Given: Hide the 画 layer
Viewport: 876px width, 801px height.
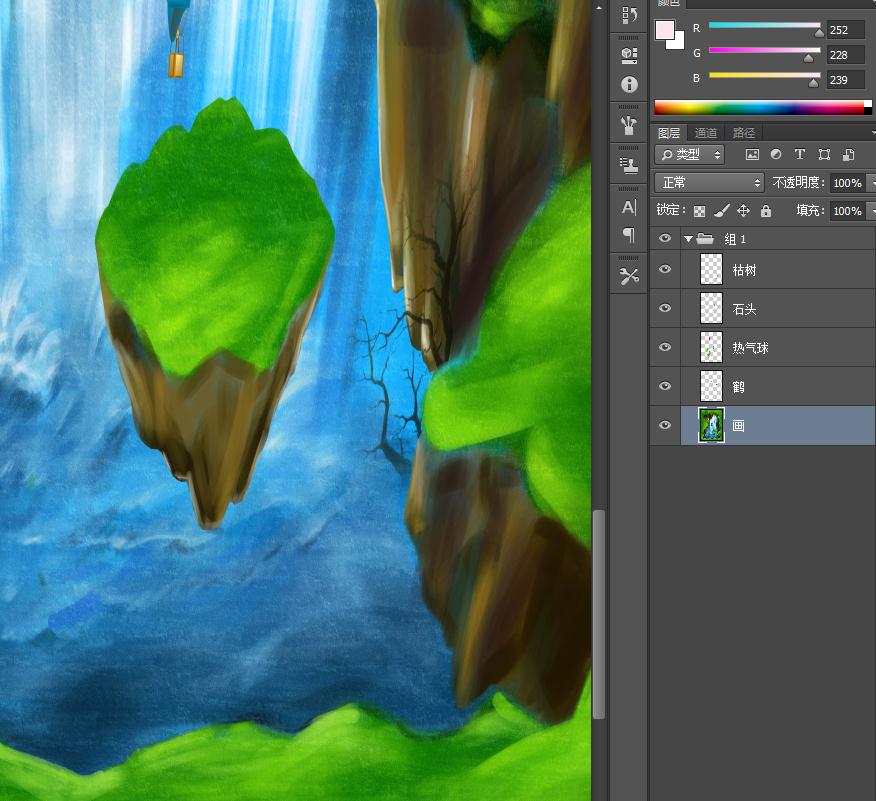Looking at the screenshot, I should [x=665, y=425].
